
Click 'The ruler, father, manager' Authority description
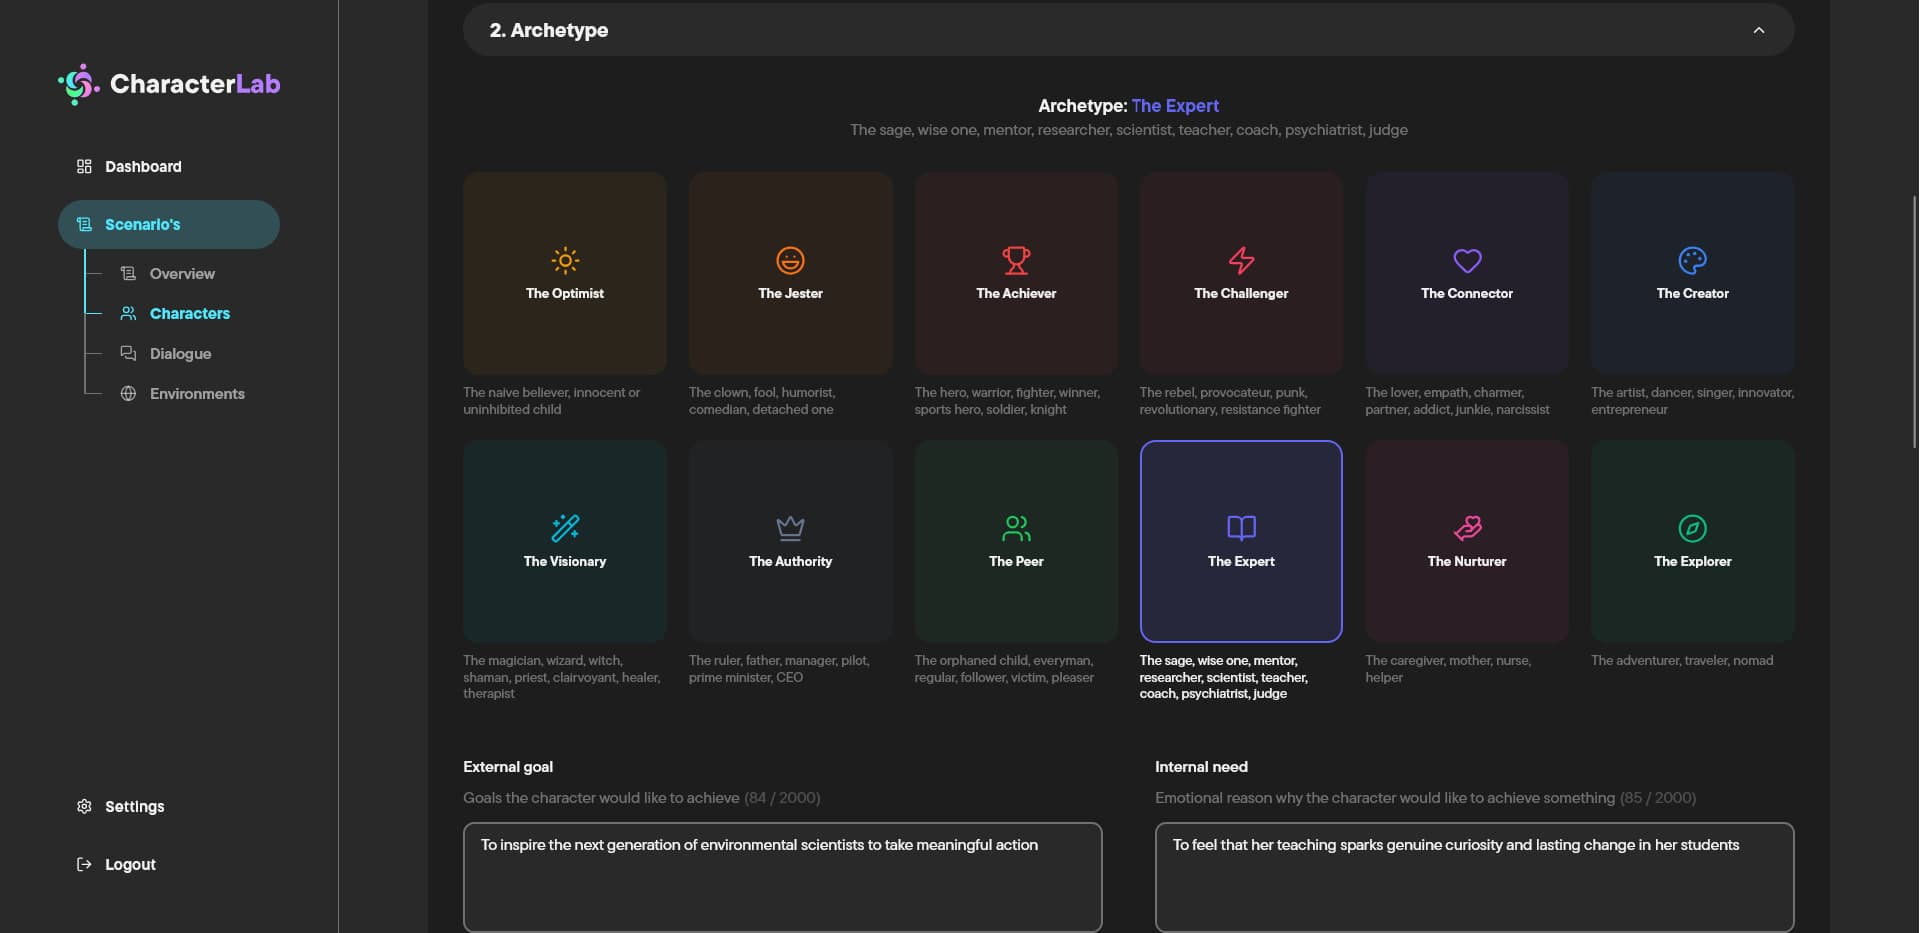tap(779, 668)
